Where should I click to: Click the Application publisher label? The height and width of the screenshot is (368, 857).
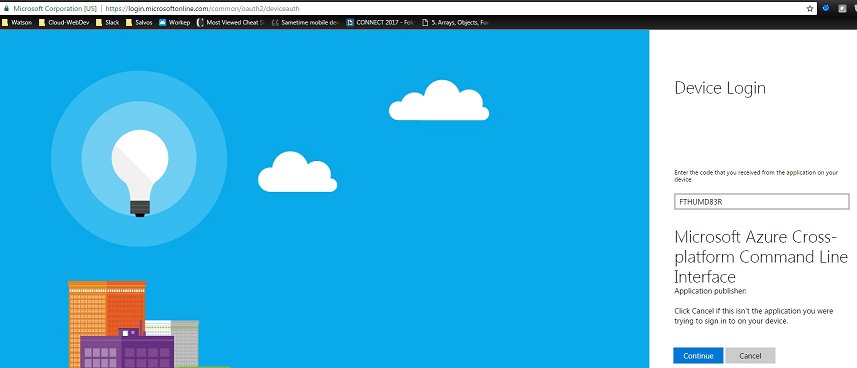coord(710,291)
